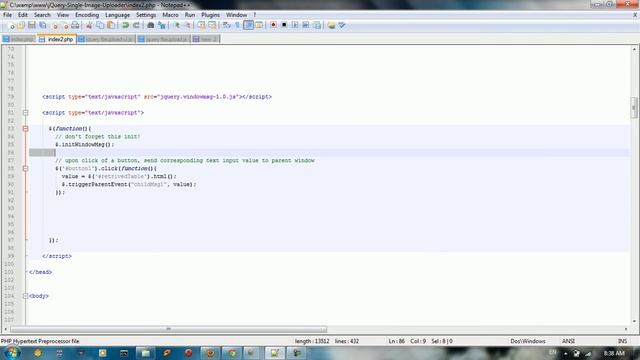The image size is (640, 360).
Task: Stop macro recording with black square icon
Action: pos(284,25)
